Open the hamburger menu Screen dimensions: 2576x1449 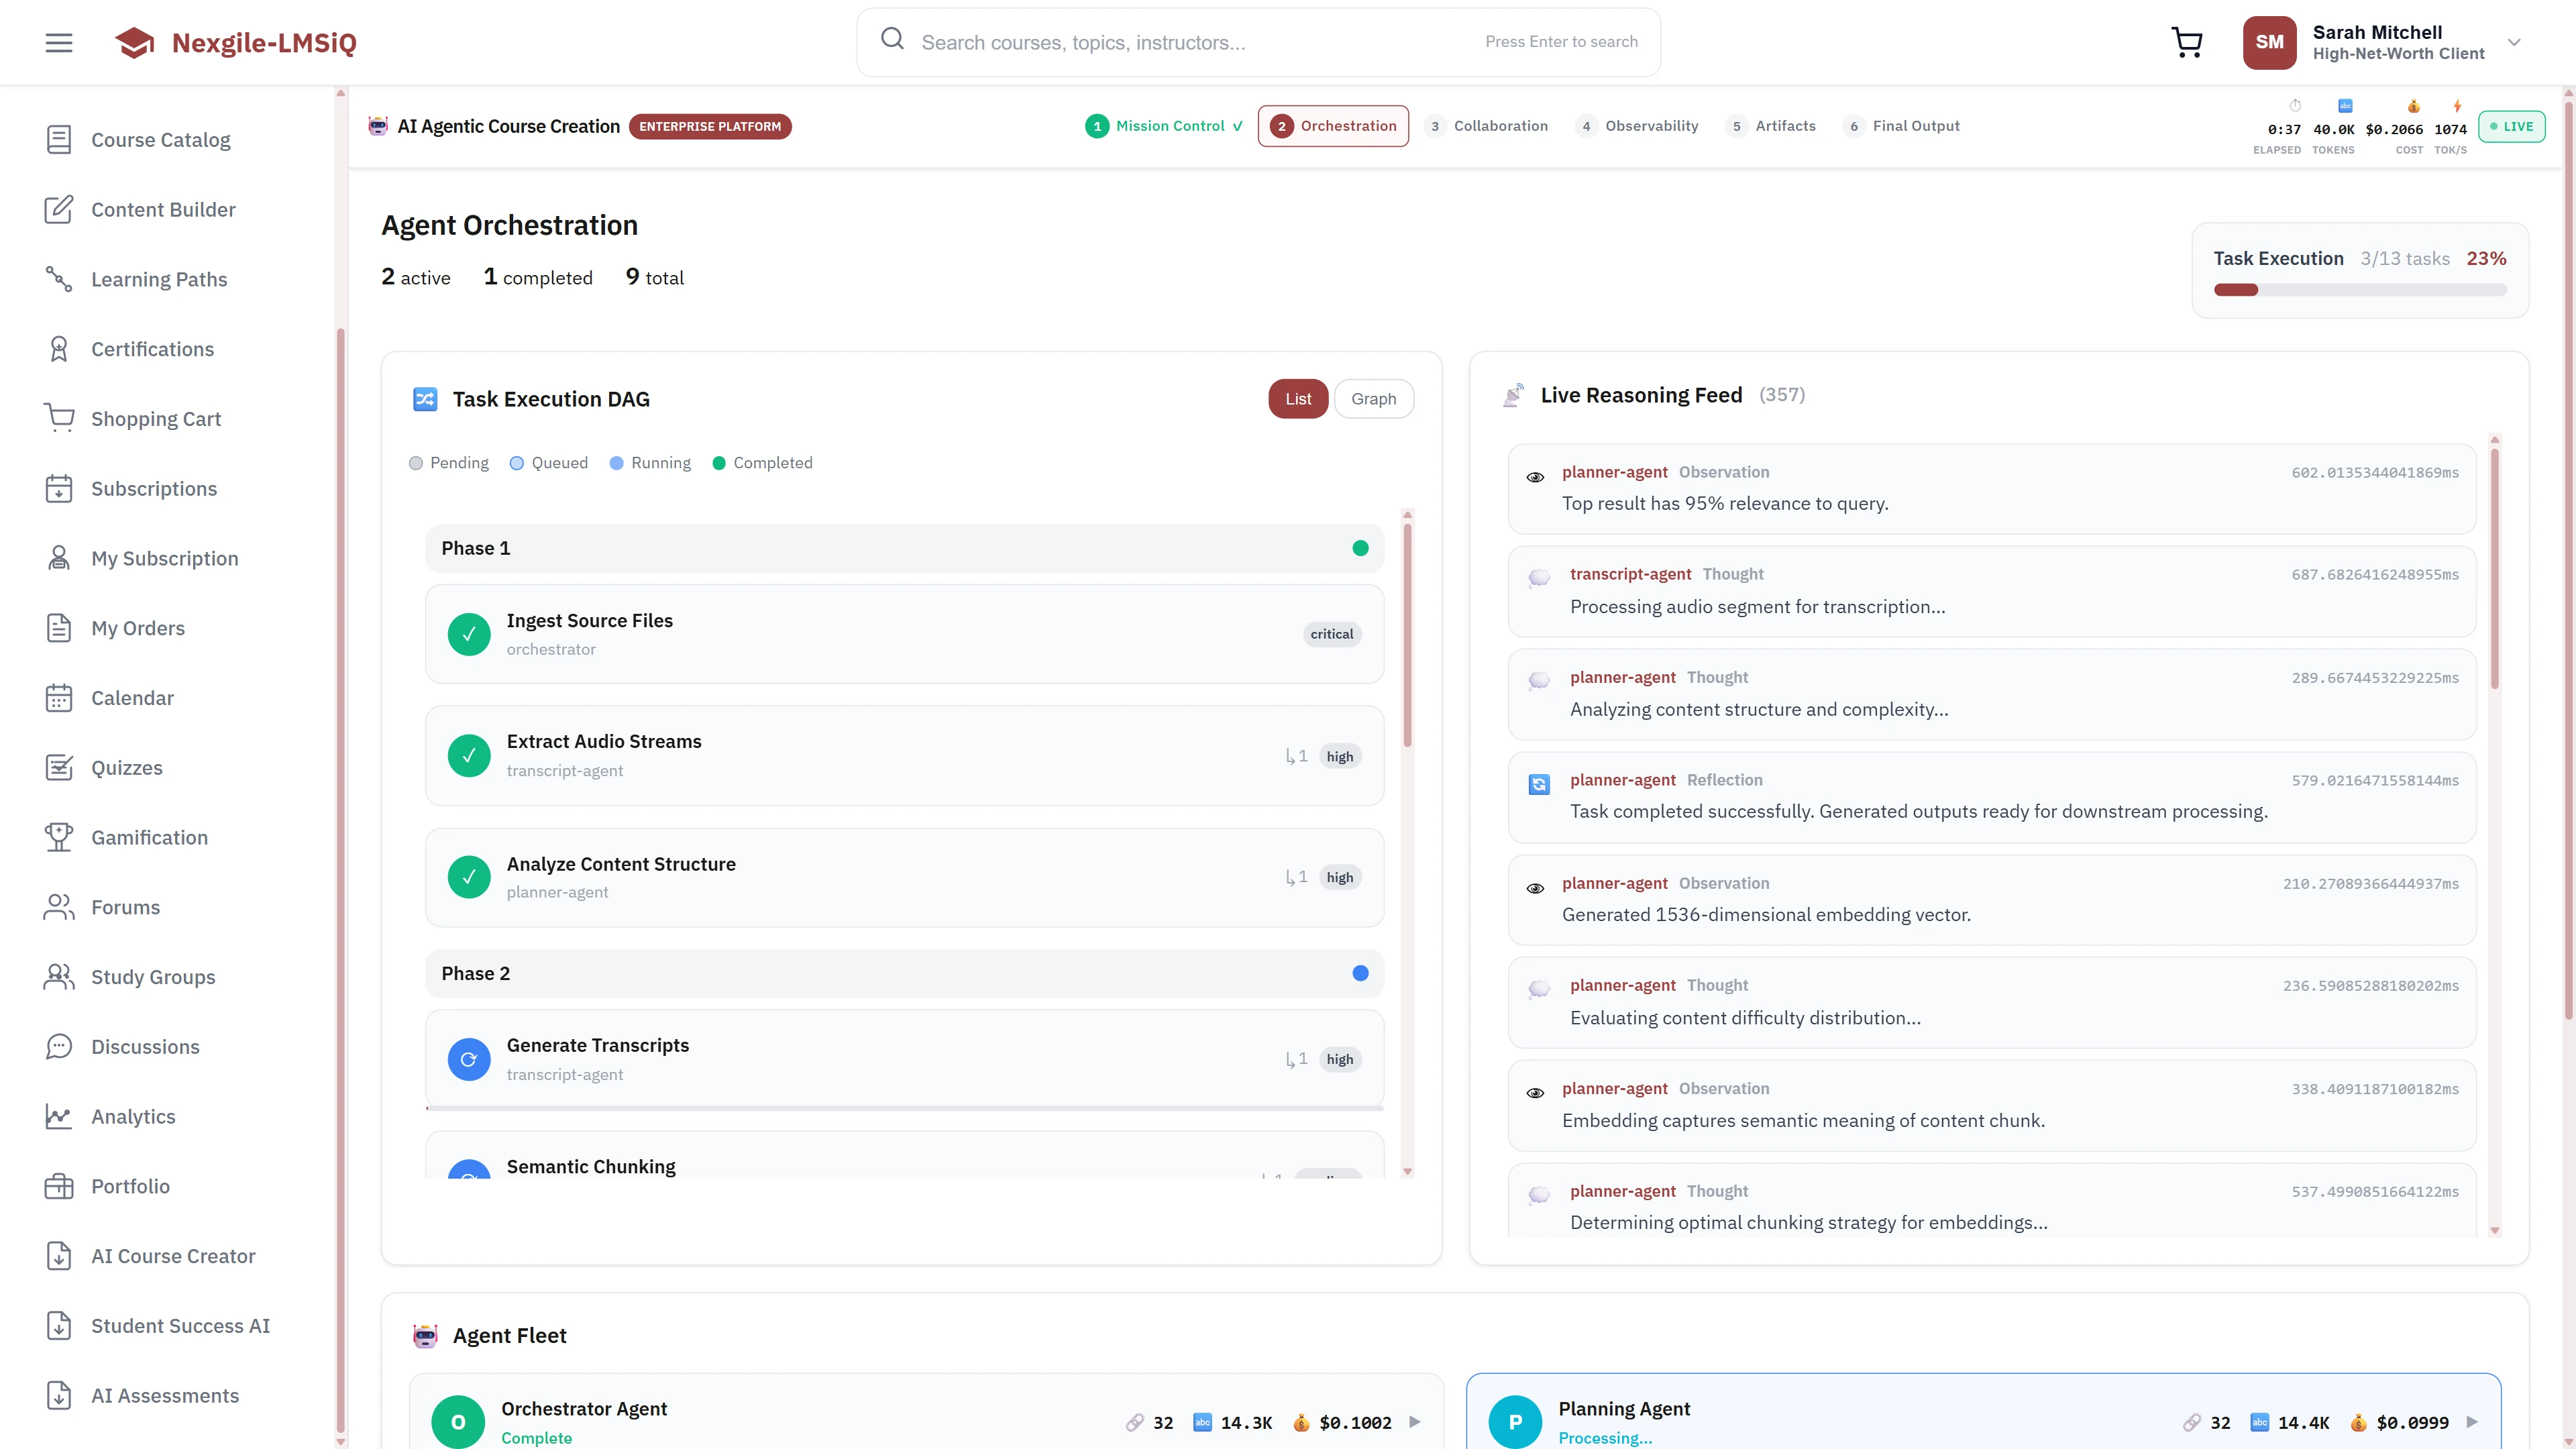point(58,42)
